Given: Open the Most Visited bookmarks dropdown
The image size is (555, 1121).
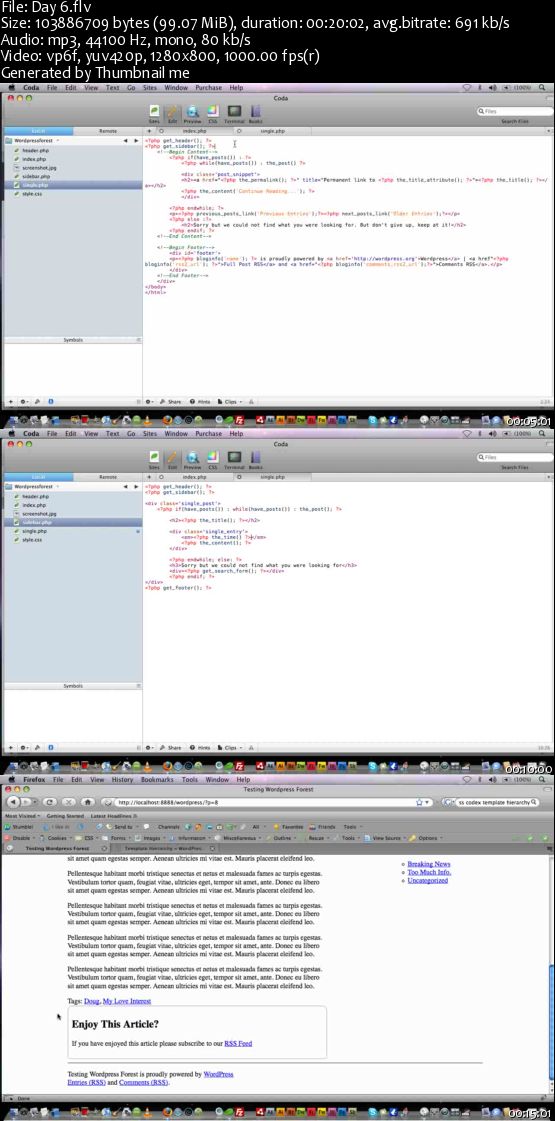Looking at the screenshot, I should [24, 816].
